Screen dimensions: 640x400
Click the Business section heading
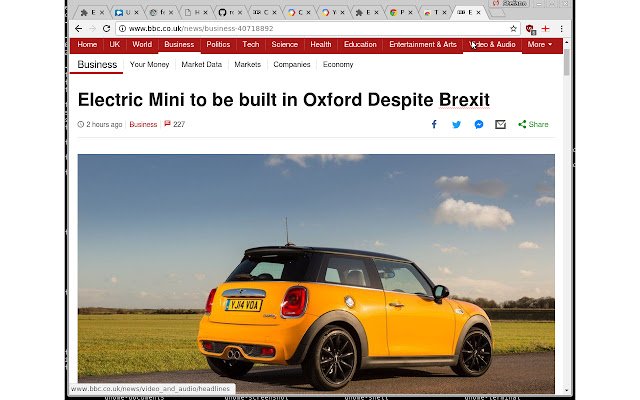[x=97, y=64]
